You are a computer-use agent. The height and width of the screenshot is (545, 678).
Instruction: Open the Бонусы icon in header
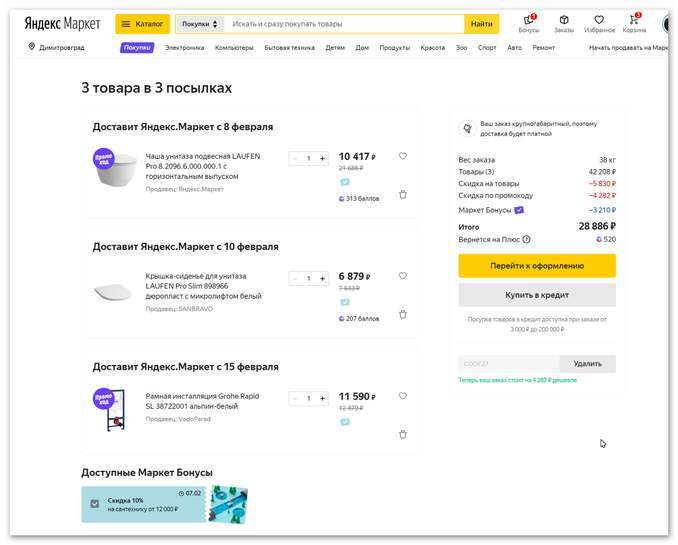(528, 22)
